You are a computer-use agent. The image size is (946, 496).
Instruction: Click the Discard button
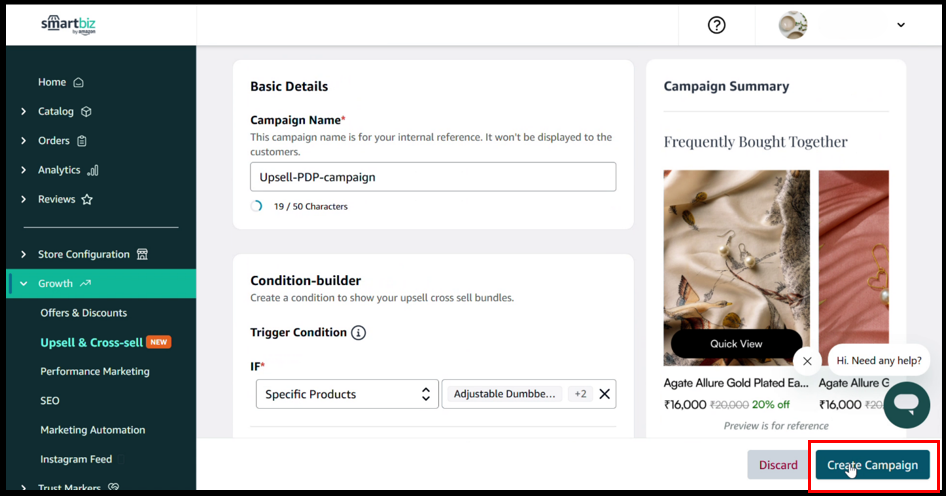(777, 465)
